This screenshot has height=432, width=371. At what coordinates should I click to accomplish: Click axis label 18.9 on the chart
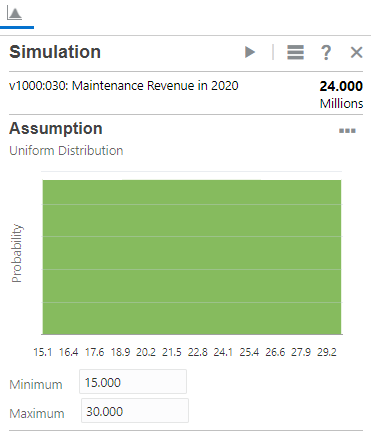point(120,352)
